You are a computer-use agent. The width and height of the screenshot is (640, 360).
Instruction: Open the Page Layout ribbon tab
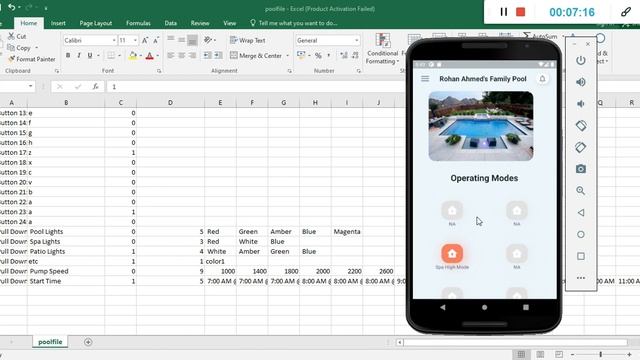(96, 23)
